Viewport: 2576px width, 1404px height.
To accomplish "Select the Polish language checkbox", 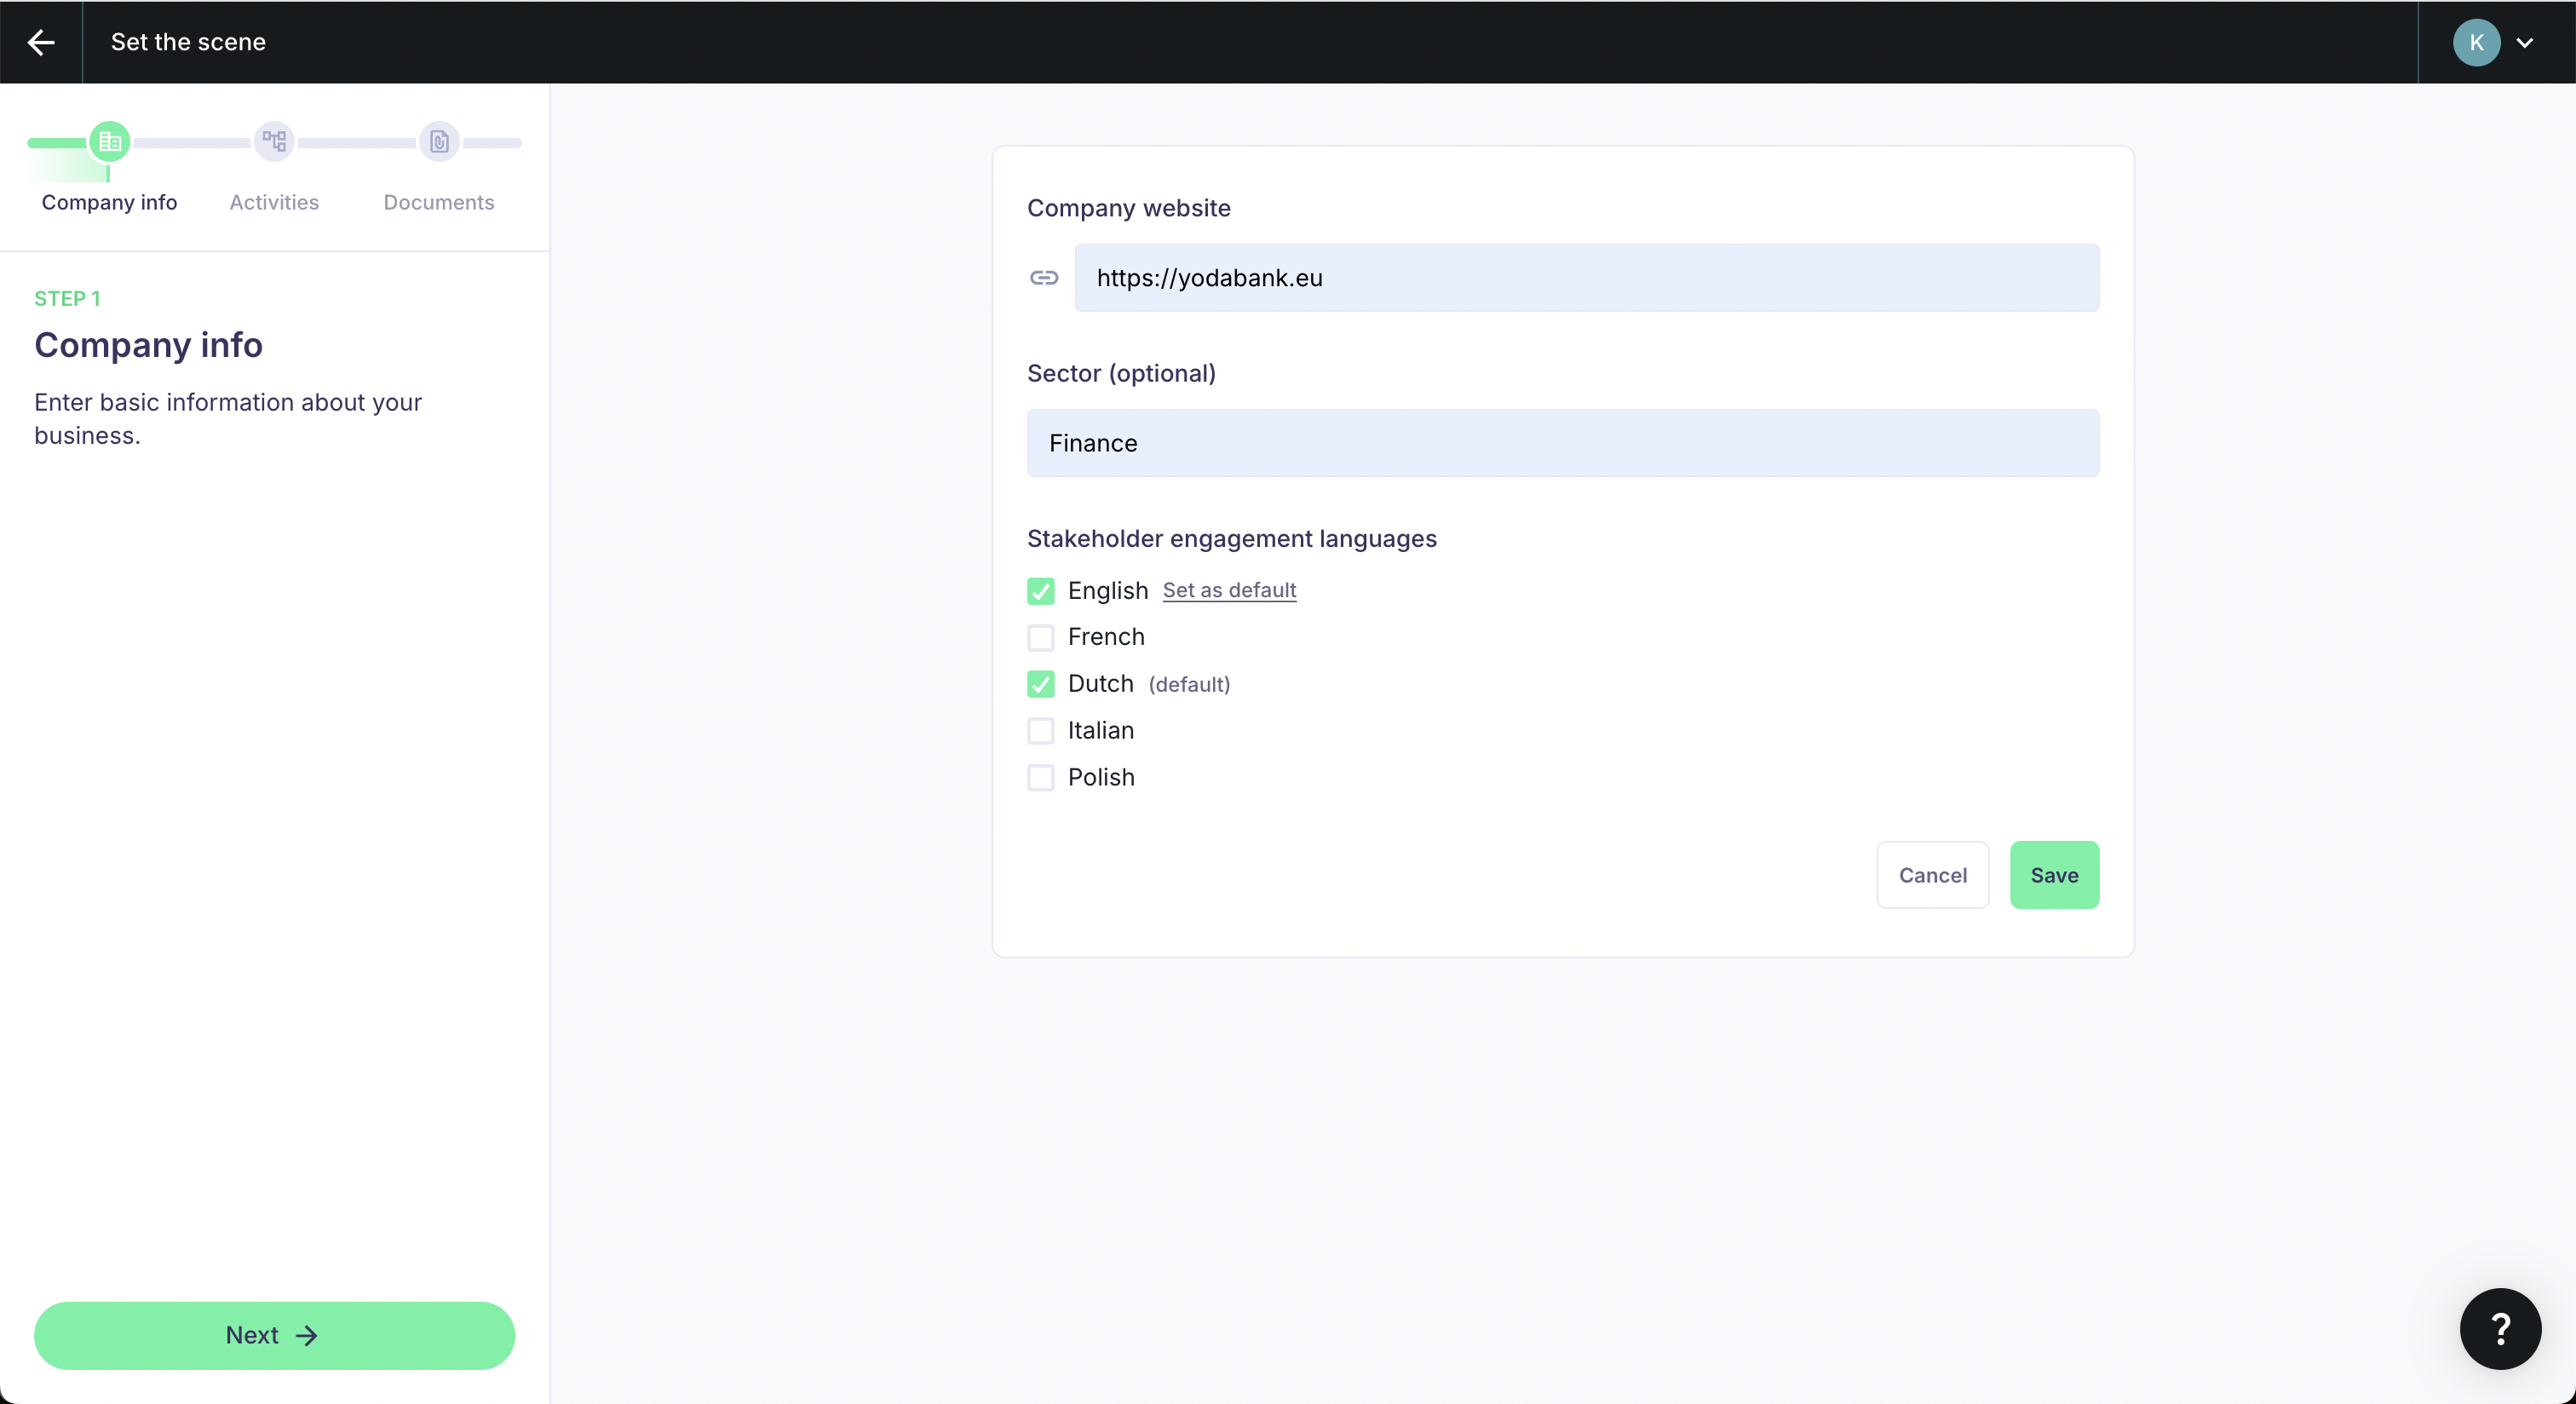I will (x=1040, y=778).
